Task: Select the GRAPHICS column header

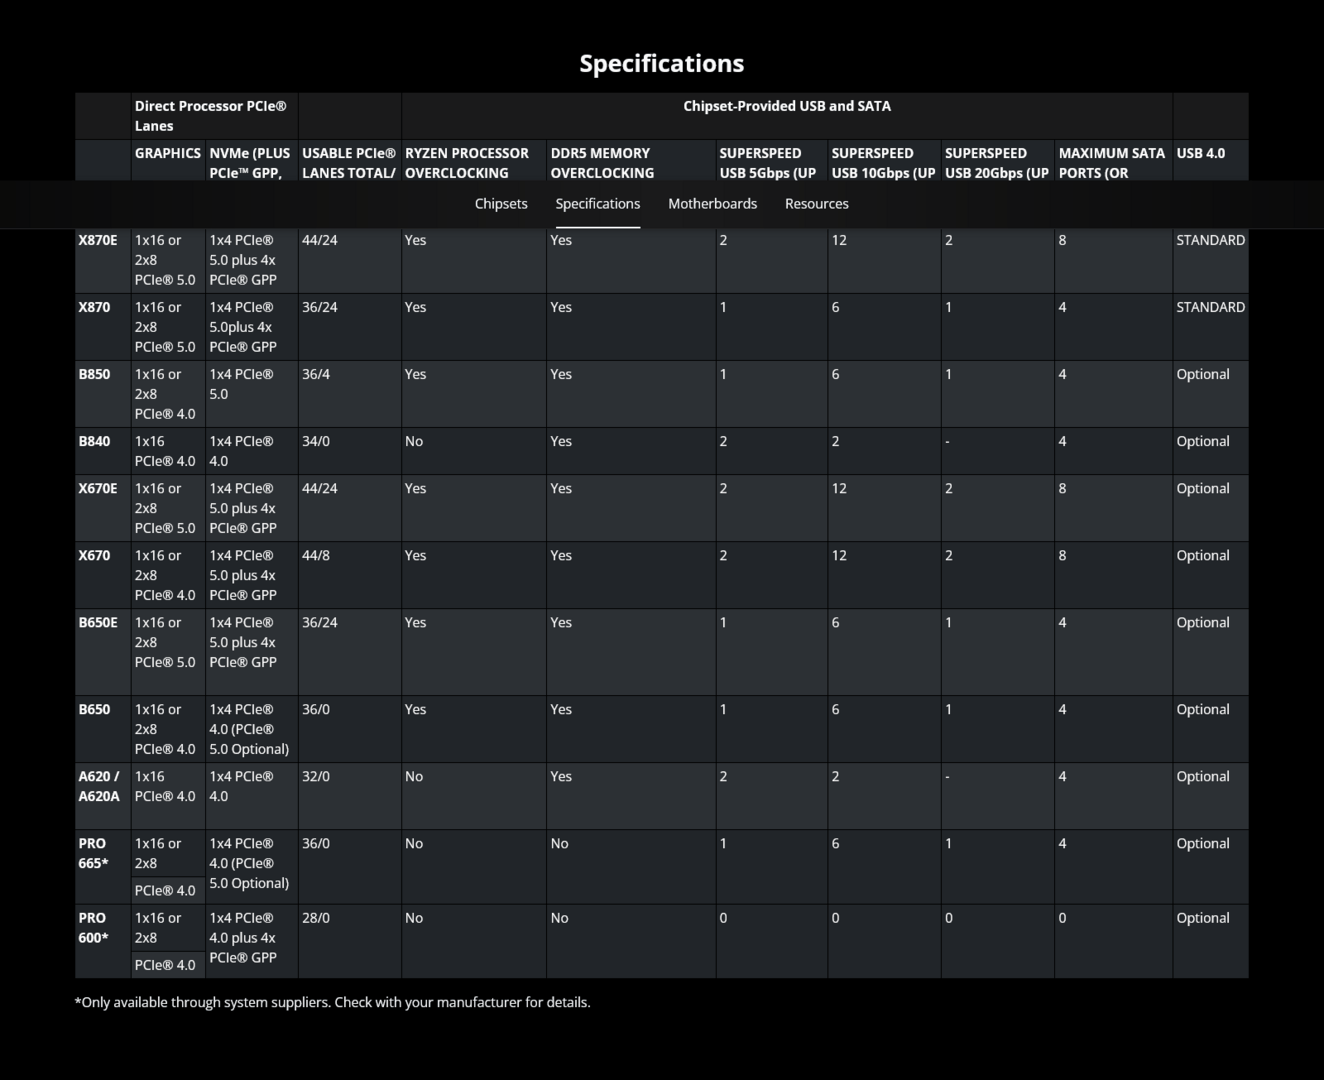Action: pos(167,153)
